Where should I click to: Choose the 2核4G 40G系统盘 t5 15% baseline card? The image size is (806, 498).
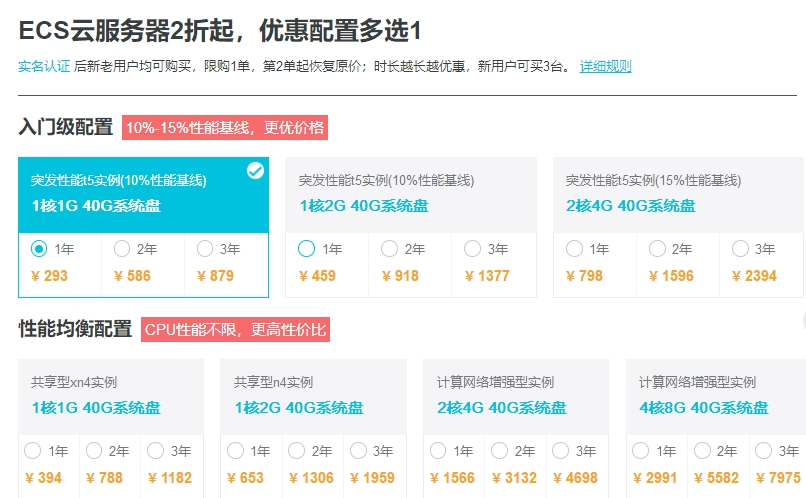679,195
